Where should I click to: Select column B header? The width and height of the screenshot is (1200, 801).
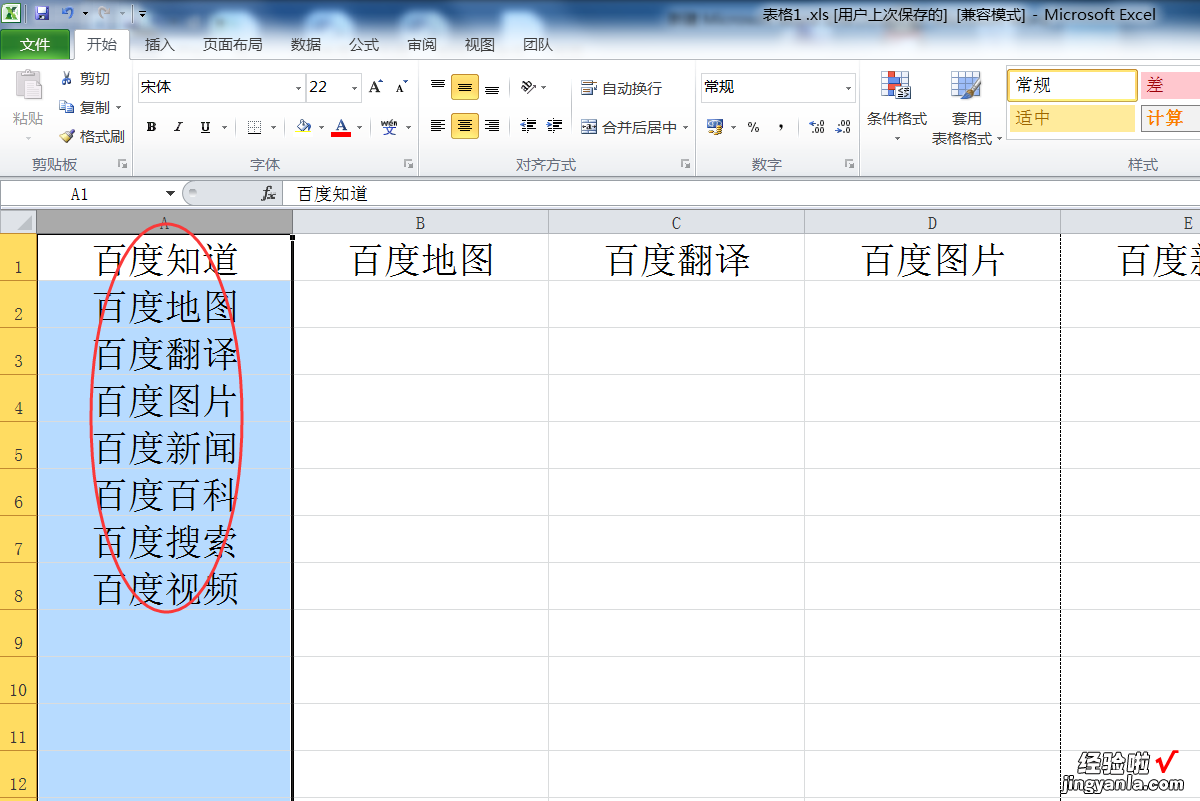coord(421,223)
